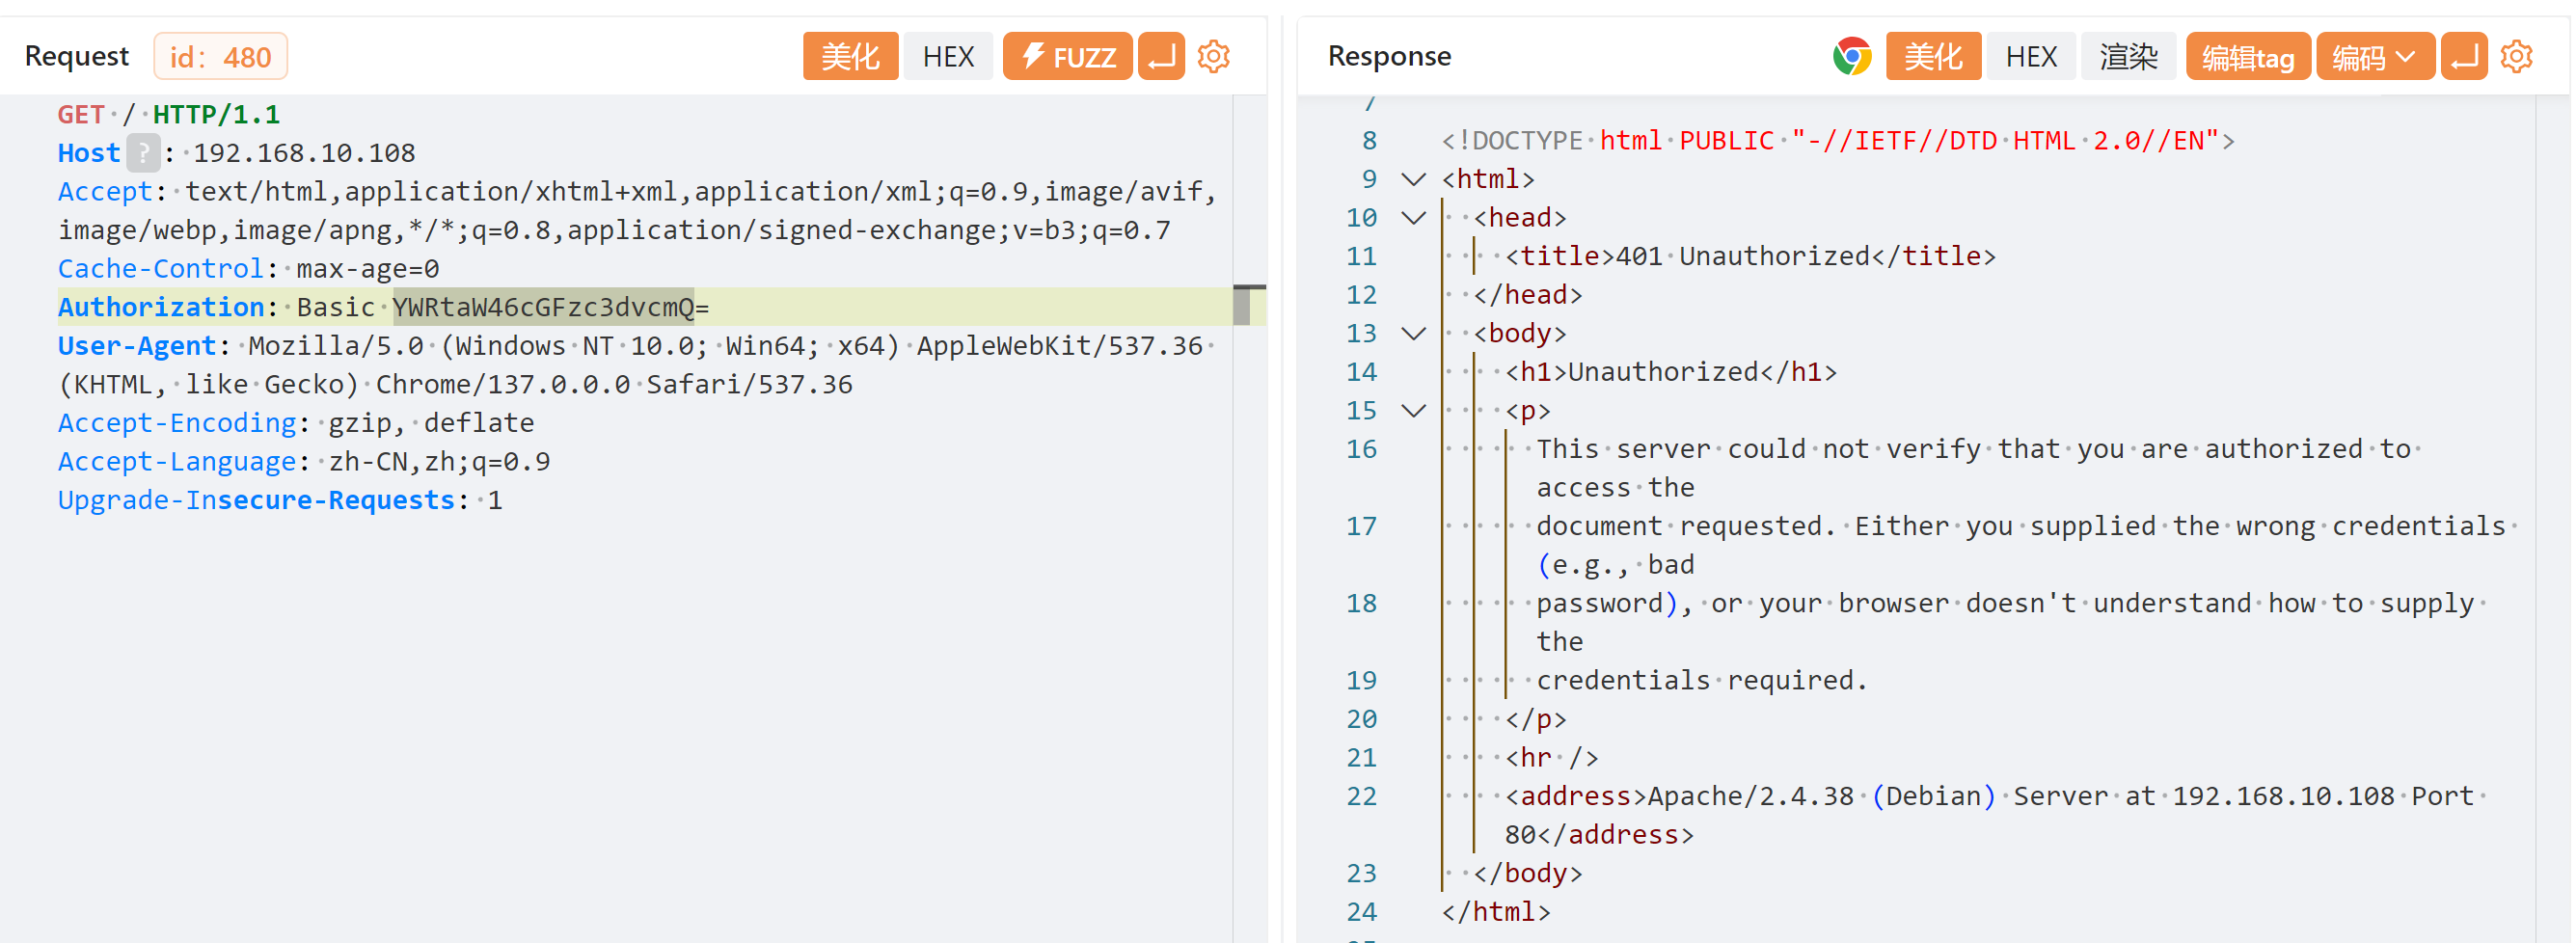Click the 编辑tag button
The width and height of the screenshot is (2576, 943).
coord(2247,57)
